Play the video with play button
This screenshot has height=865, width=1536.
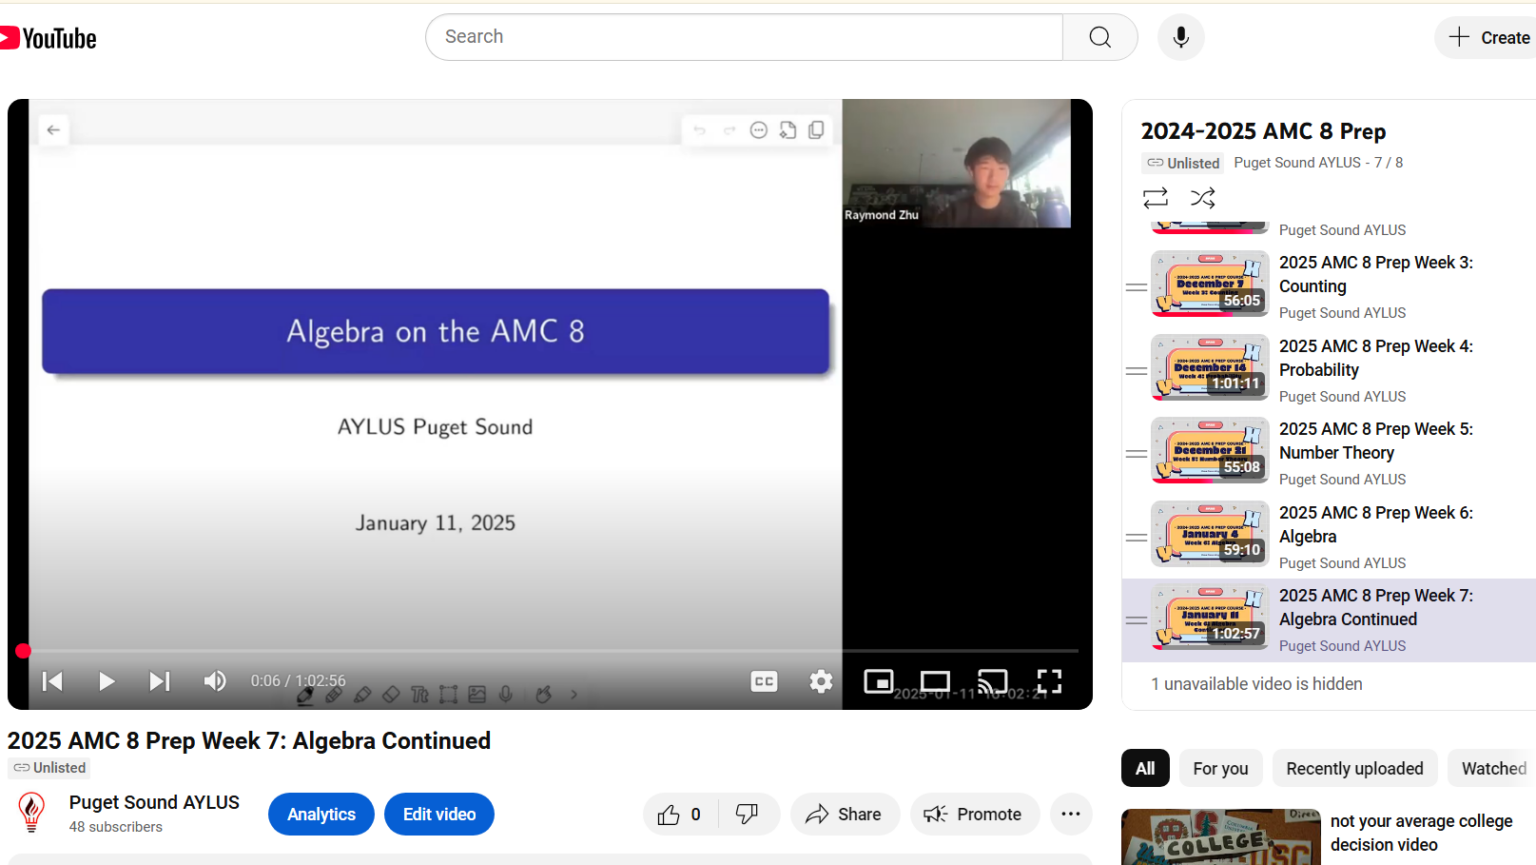pyautogui.click(x=106, y=681)
